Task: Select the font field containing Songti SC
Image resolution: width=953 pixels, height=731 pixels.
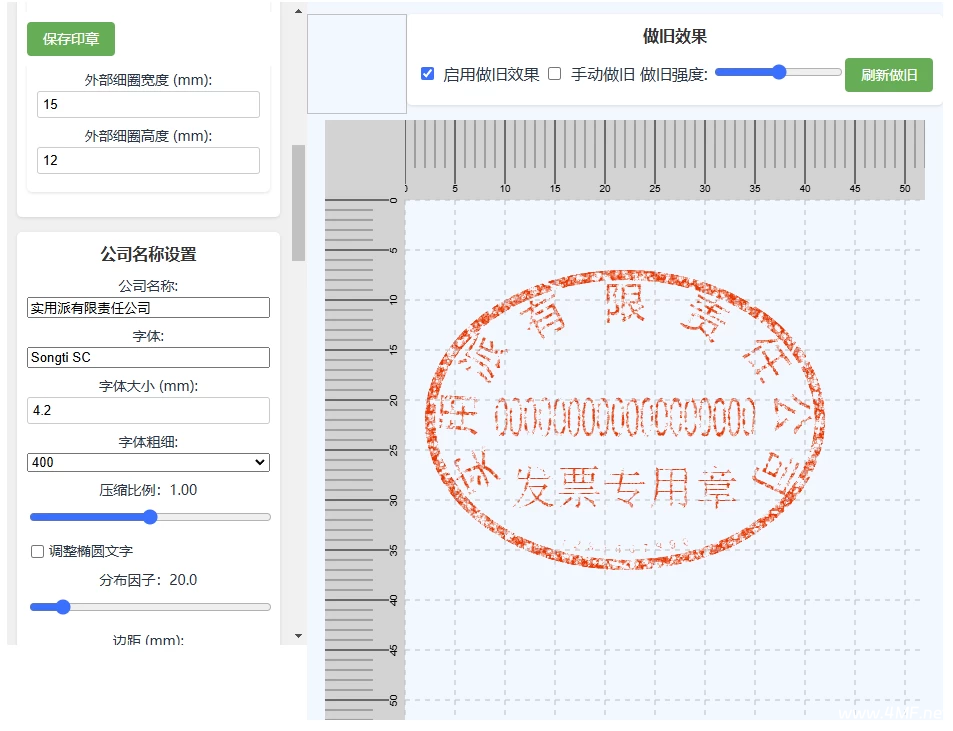Action: click(x=148, y=357)
